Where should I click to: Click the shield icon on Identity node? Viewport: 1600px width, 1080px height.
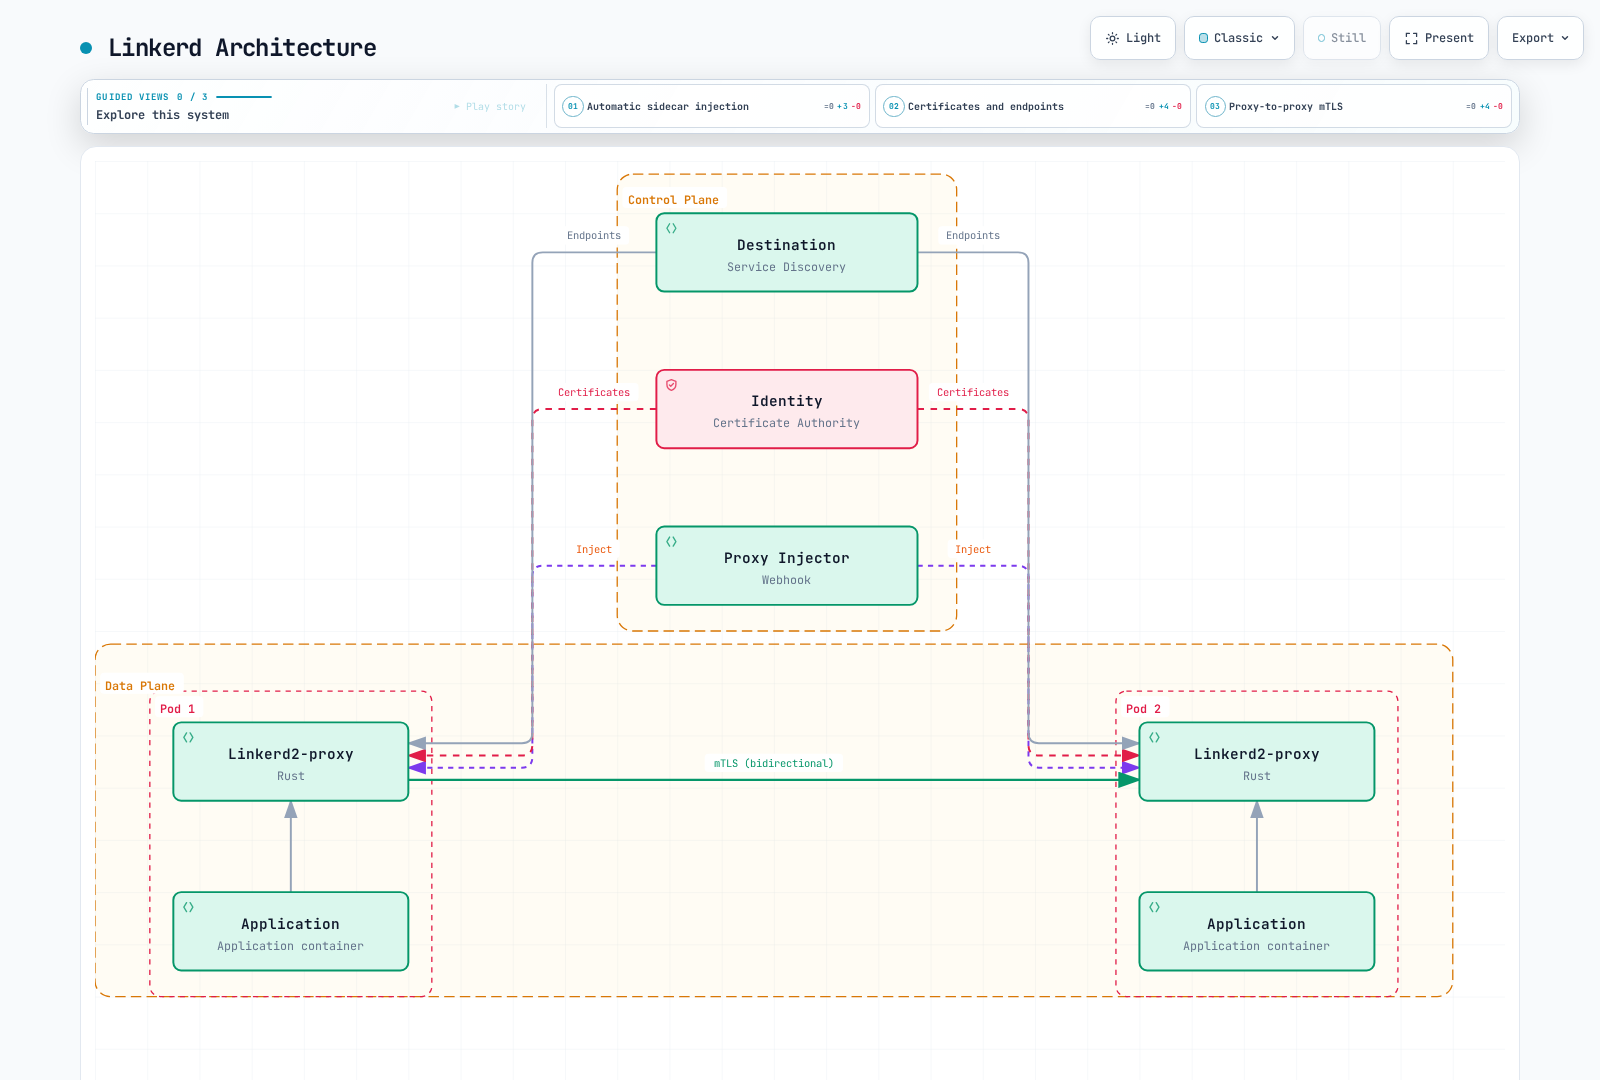click(672, 385)
